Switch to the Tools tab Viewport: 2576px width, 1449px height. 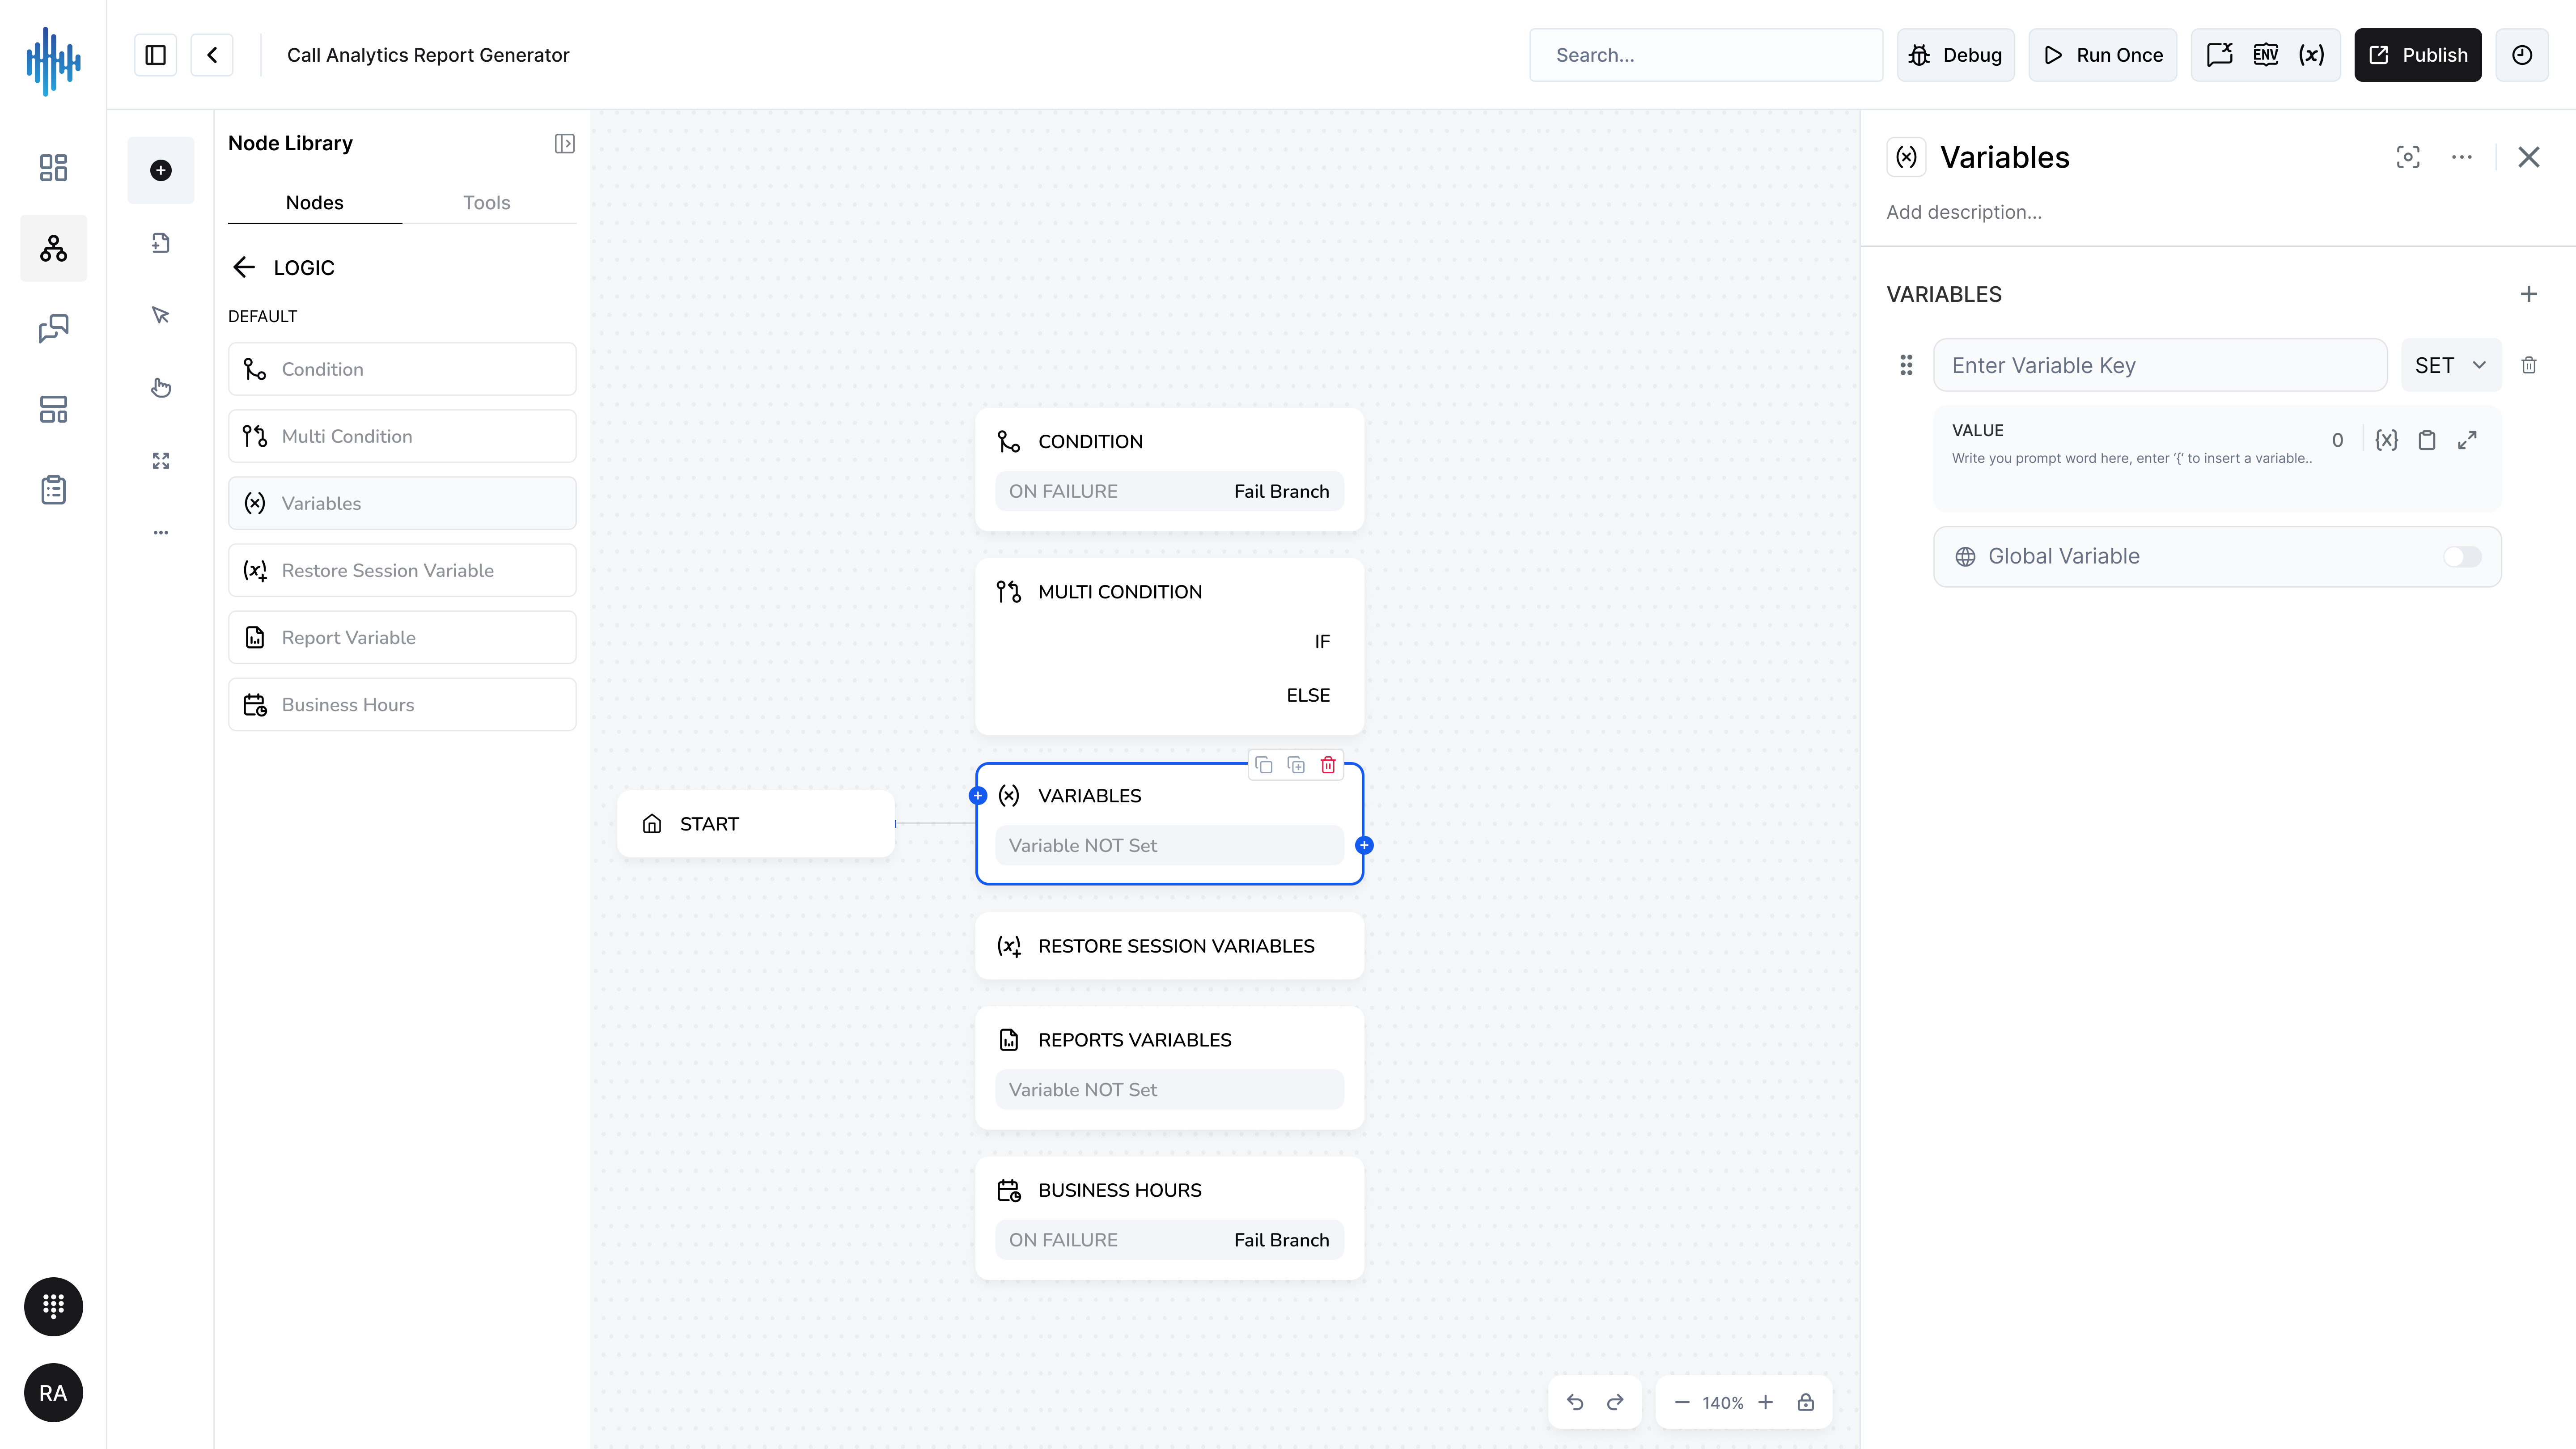point(487,203)
